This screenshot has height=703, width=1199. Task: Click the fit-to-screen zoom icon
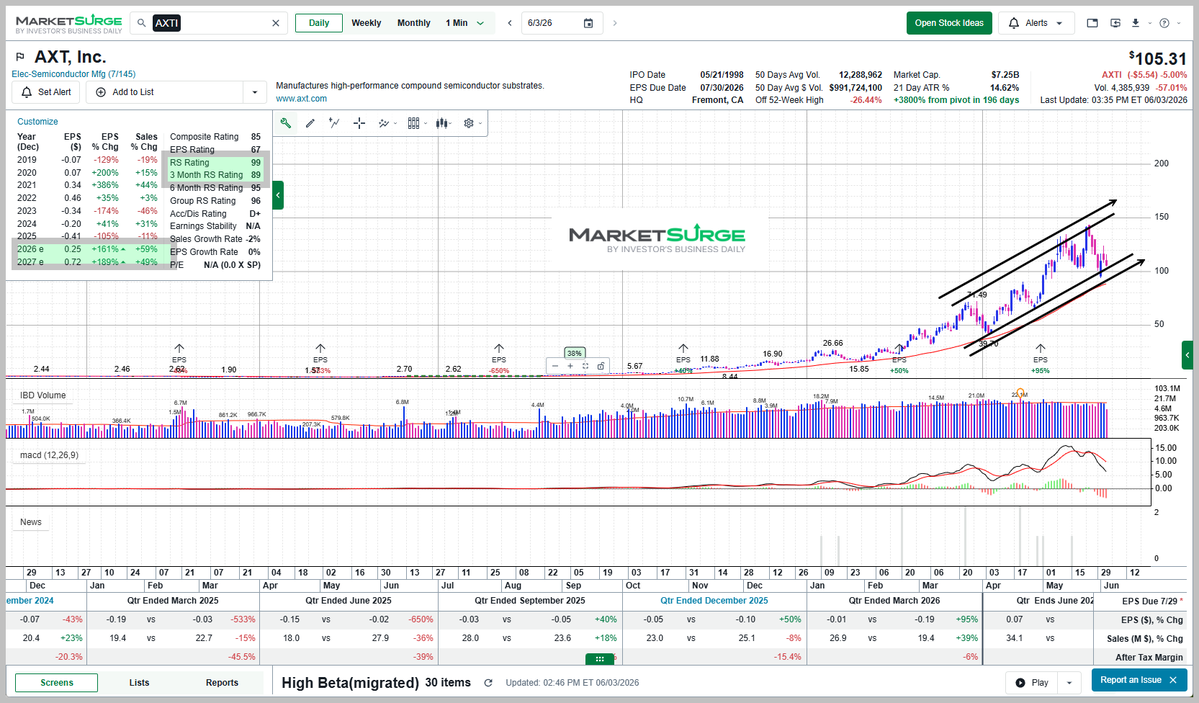click(x=585, y=366)
